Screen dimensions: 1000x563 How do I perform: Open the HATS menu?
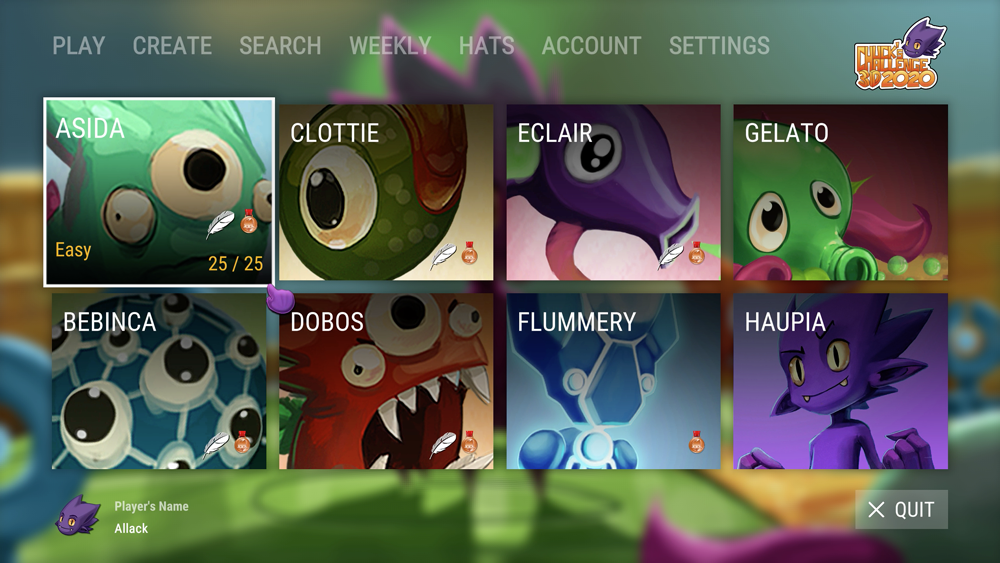pos(487,46)
